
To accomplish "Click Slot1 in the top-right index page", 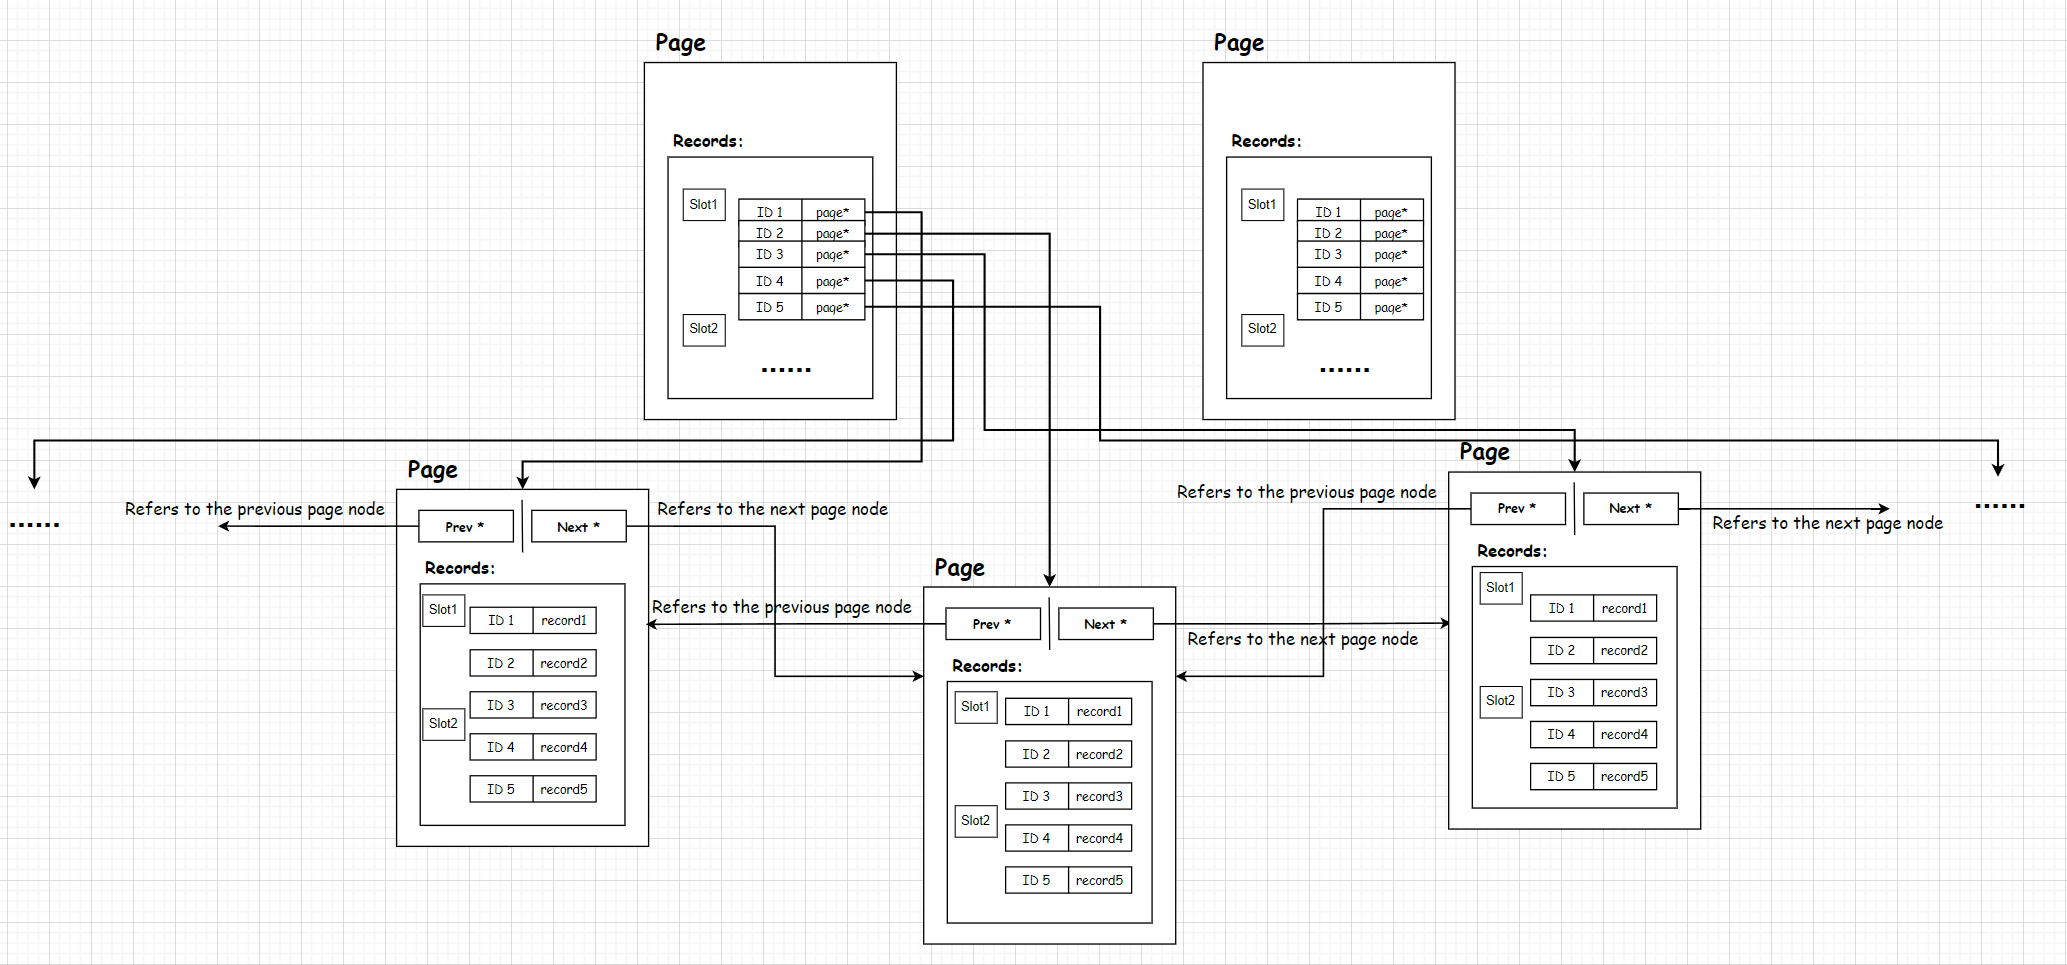I will (1262, 205).
